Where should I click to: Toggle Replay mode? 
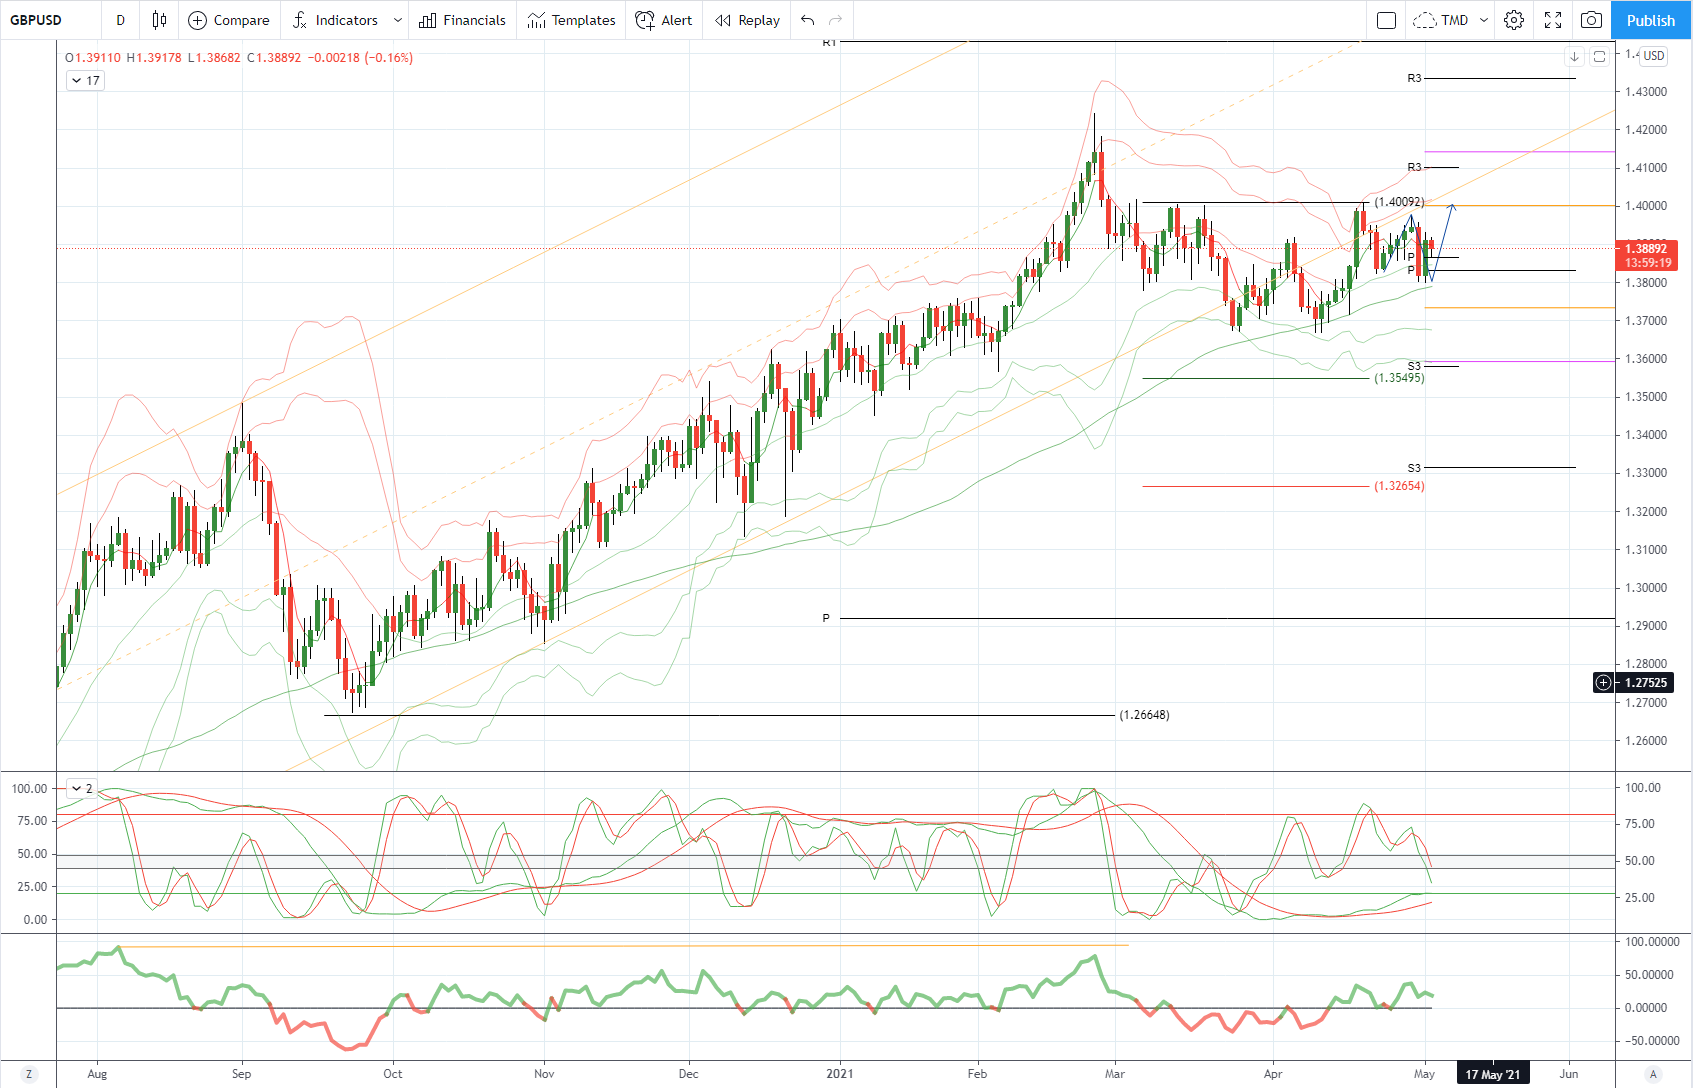[747, 20]
